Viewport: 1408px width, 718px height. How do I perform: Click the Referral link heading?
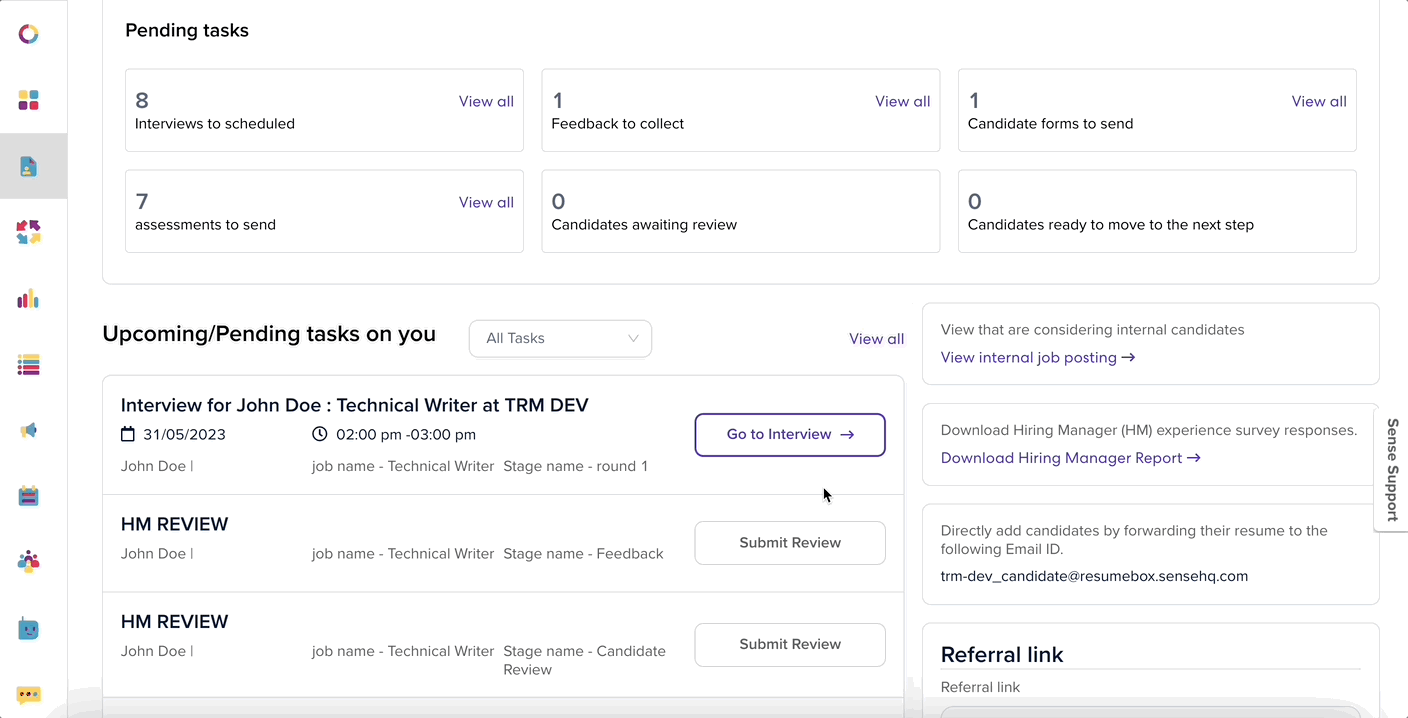click(x=1002, y=655)
